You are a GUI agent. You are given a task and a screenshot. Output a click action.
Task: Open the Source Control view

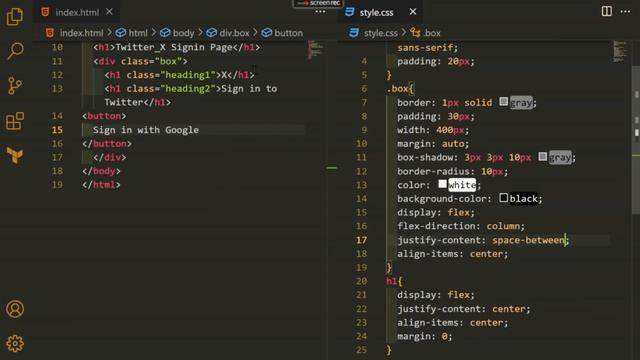[15, 86]
